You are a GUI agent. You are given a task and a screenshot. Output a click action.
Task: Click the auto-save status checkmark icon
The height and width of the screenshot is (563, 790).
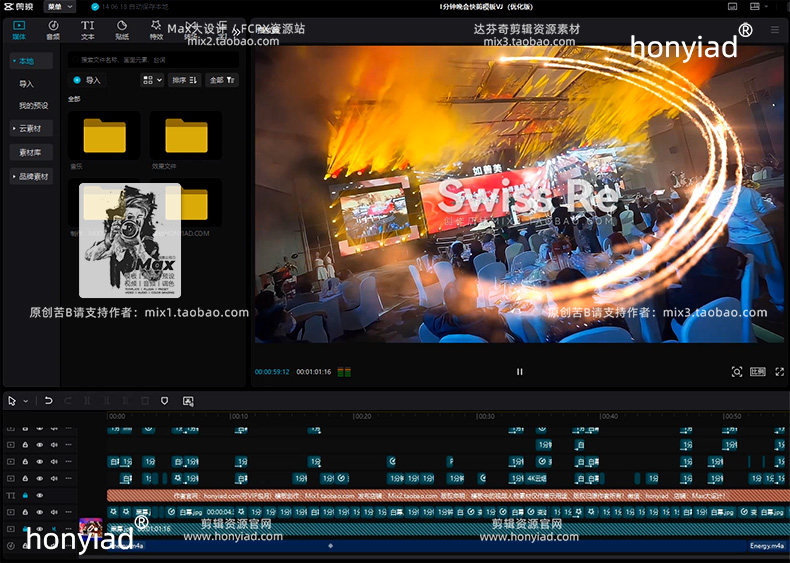(x=95, y=7)
